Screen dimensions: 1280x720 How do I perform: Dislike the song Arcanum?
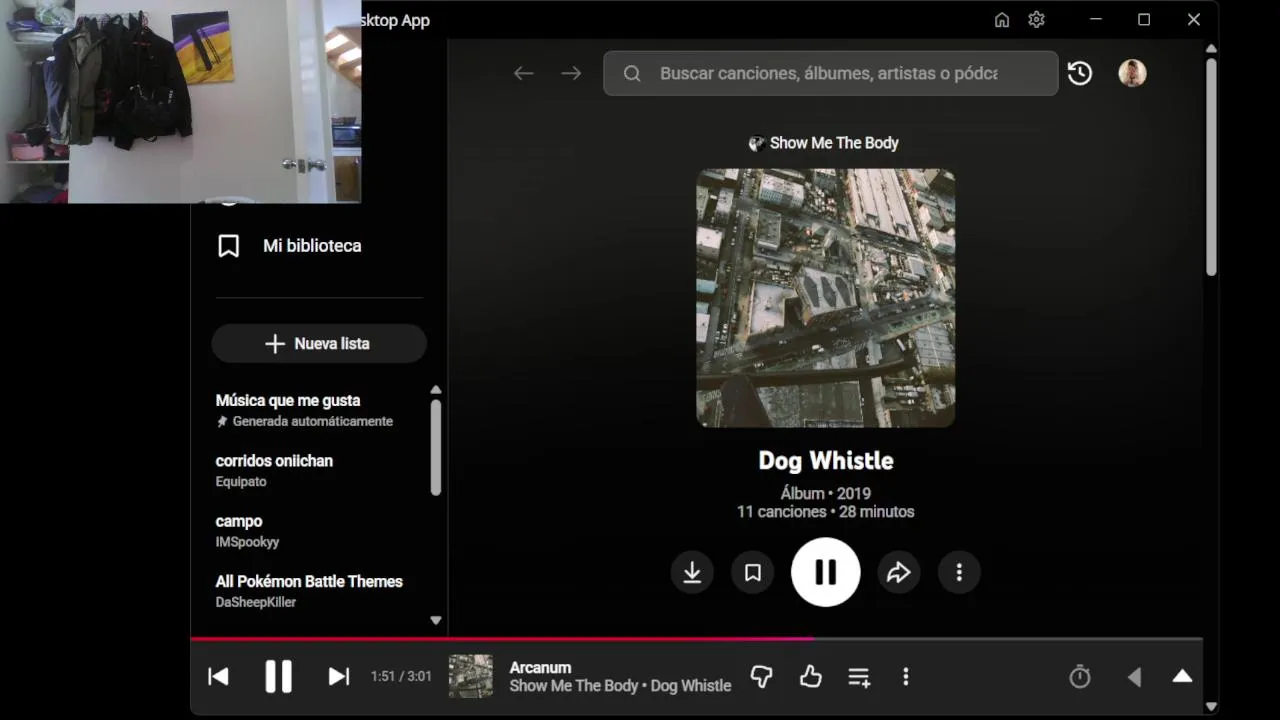[x=762, y=677]
